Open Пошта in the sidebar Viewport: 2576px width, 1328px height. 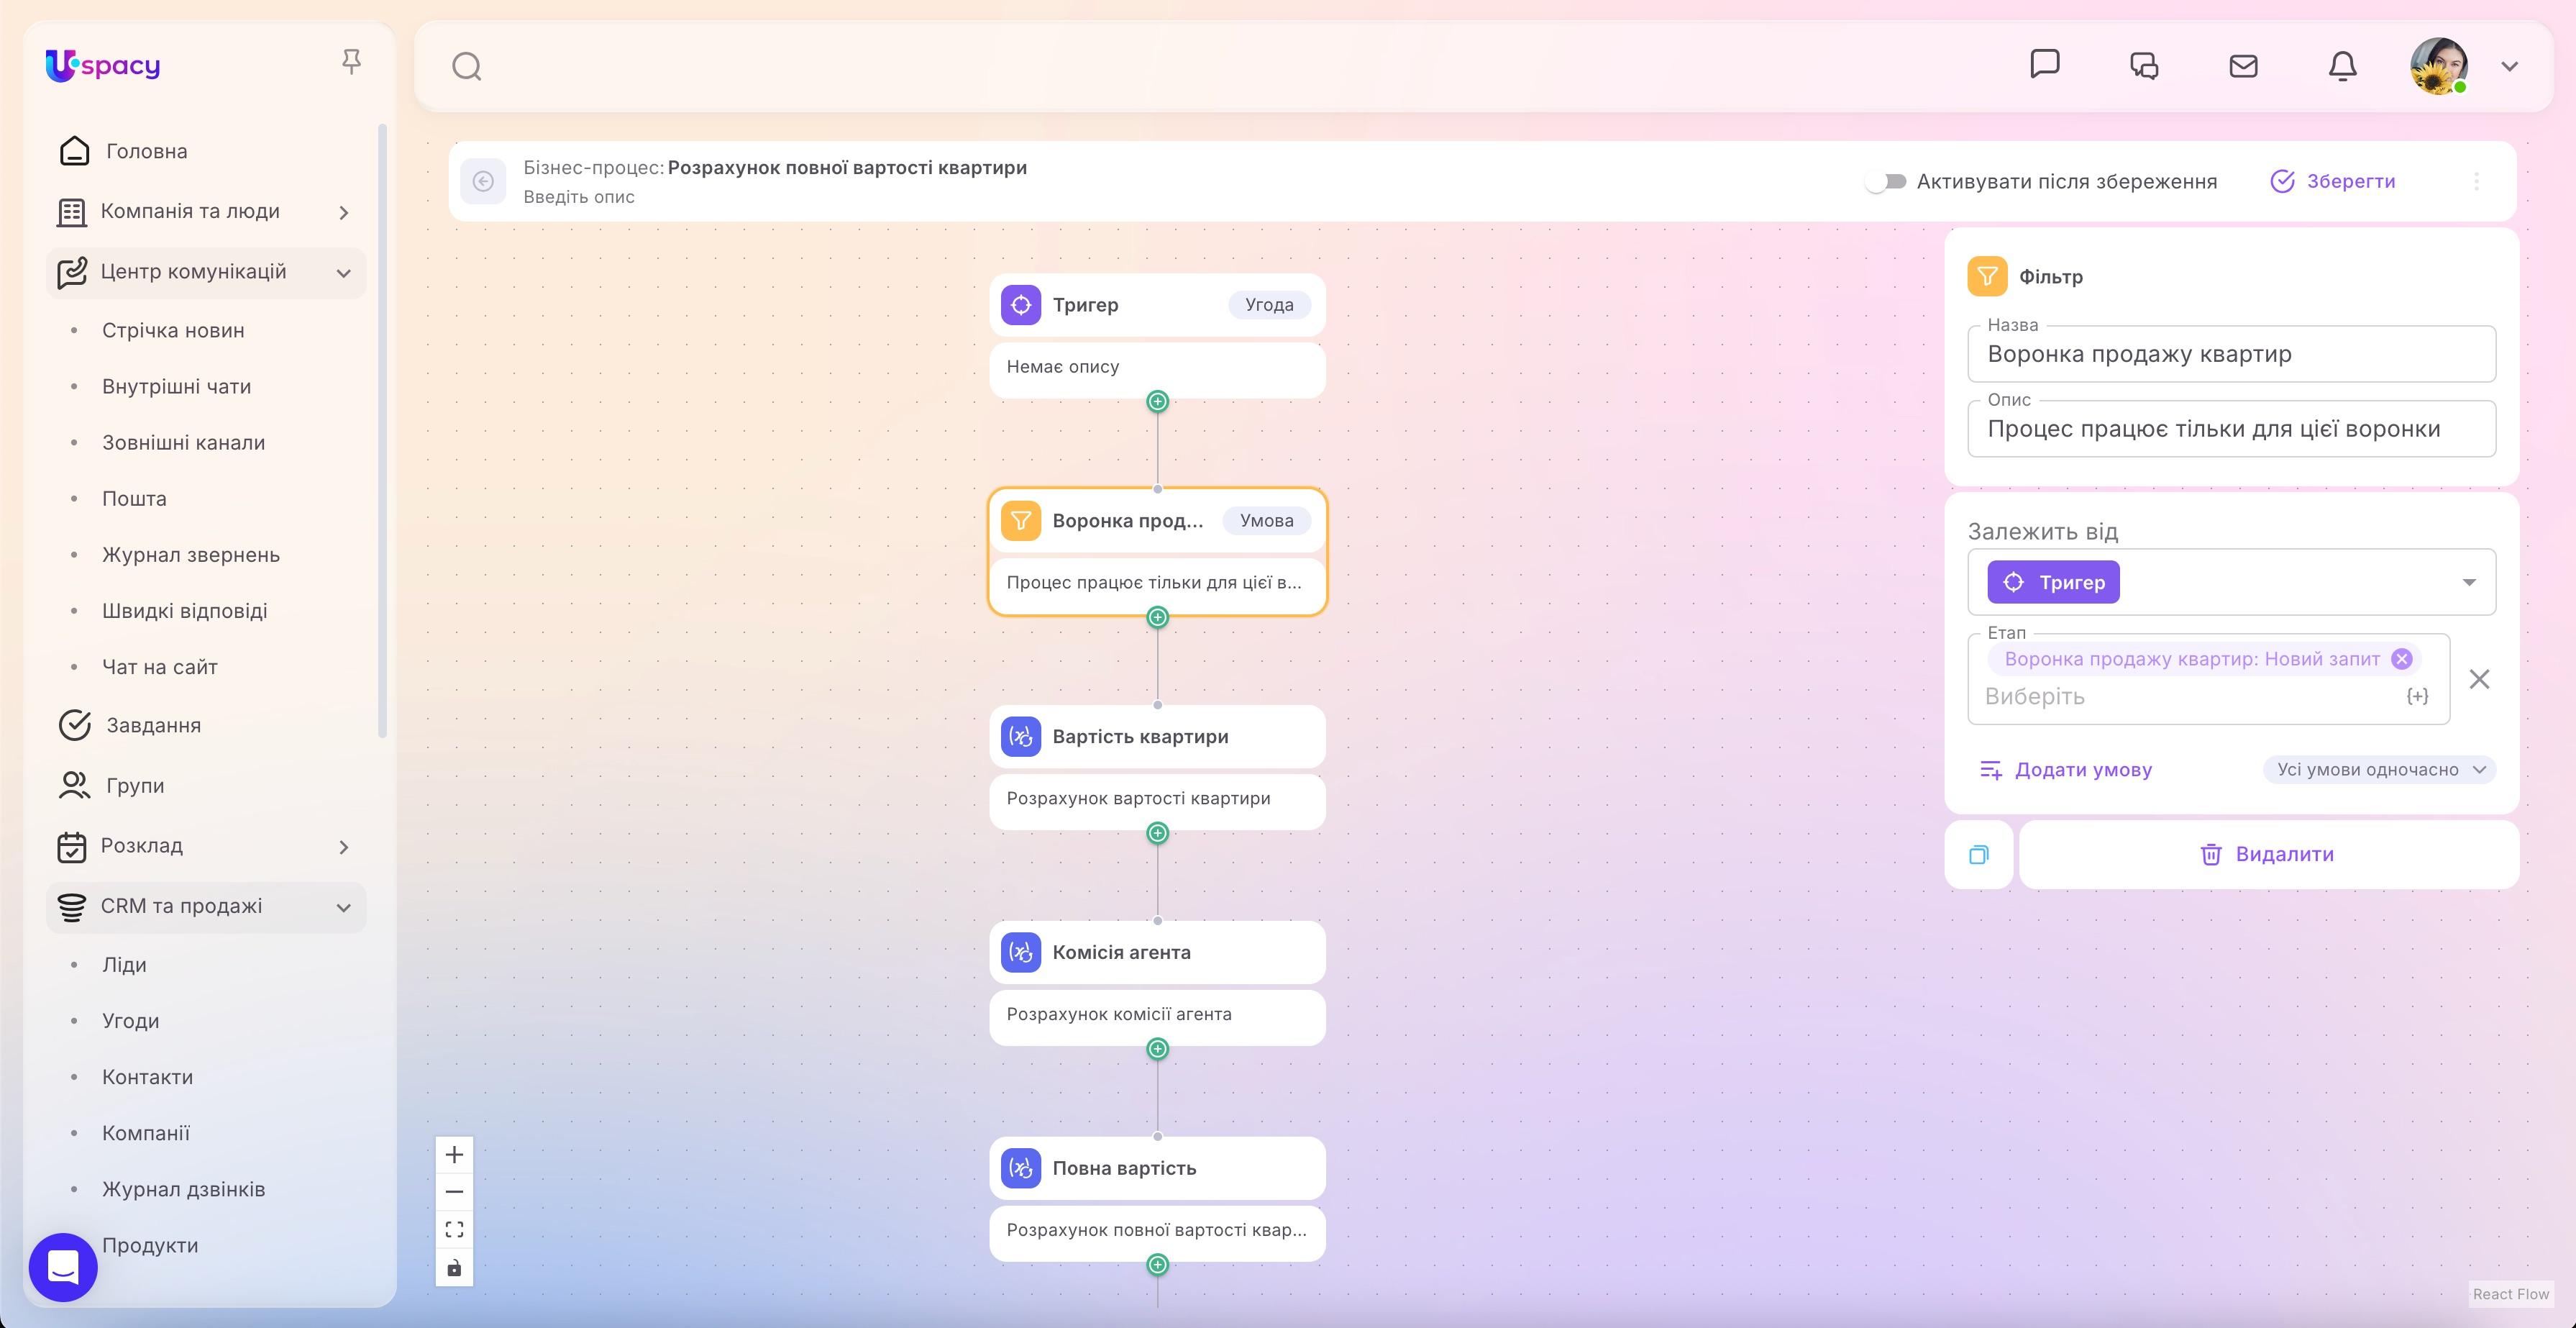tap(134, 498)
